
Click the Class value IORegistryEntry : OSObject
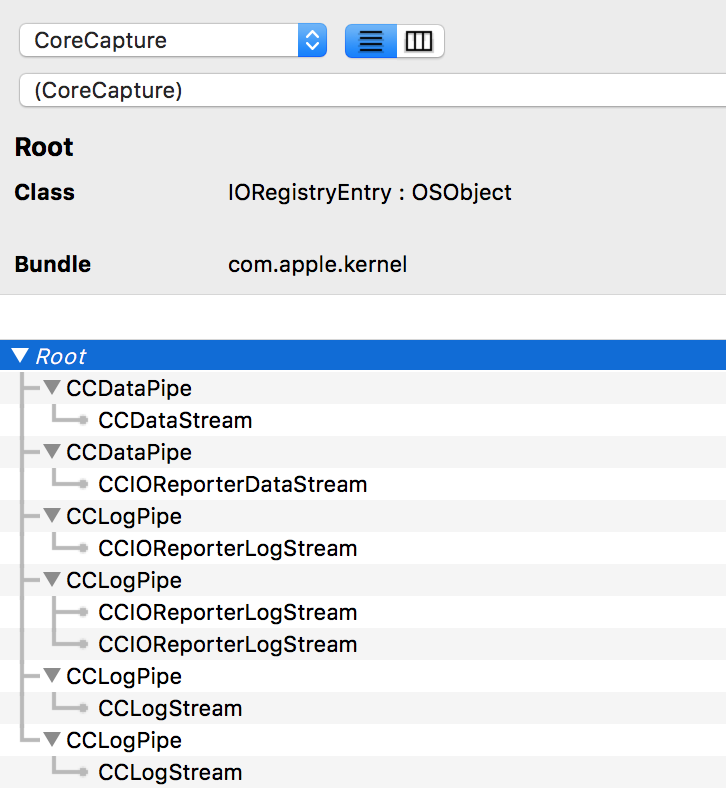click(x=370, y=193)
